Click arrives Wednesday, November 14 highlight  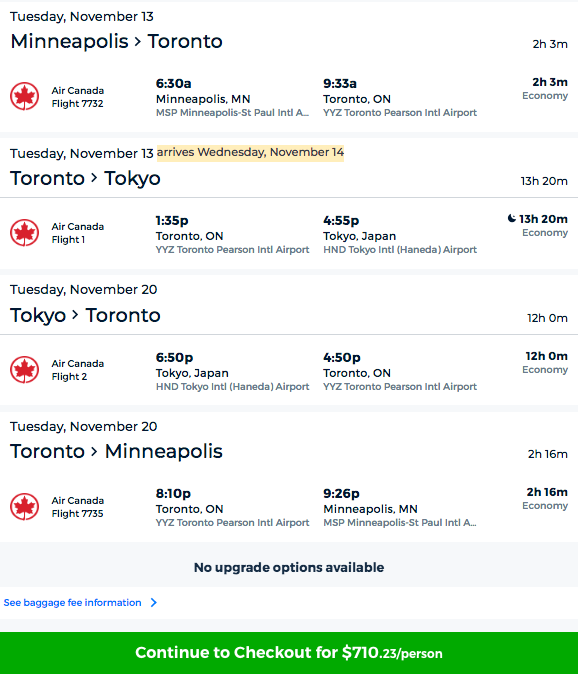(x=250, y=153)
